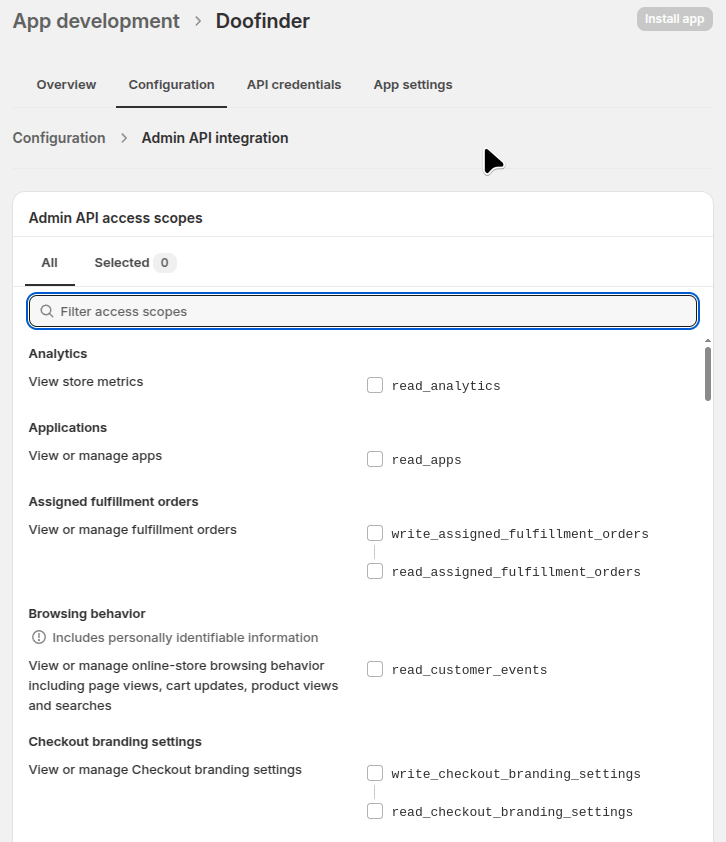Click the Configuration breadcrumb link
The height and width of the screenshot is (842, 726).
pos(59,138)
